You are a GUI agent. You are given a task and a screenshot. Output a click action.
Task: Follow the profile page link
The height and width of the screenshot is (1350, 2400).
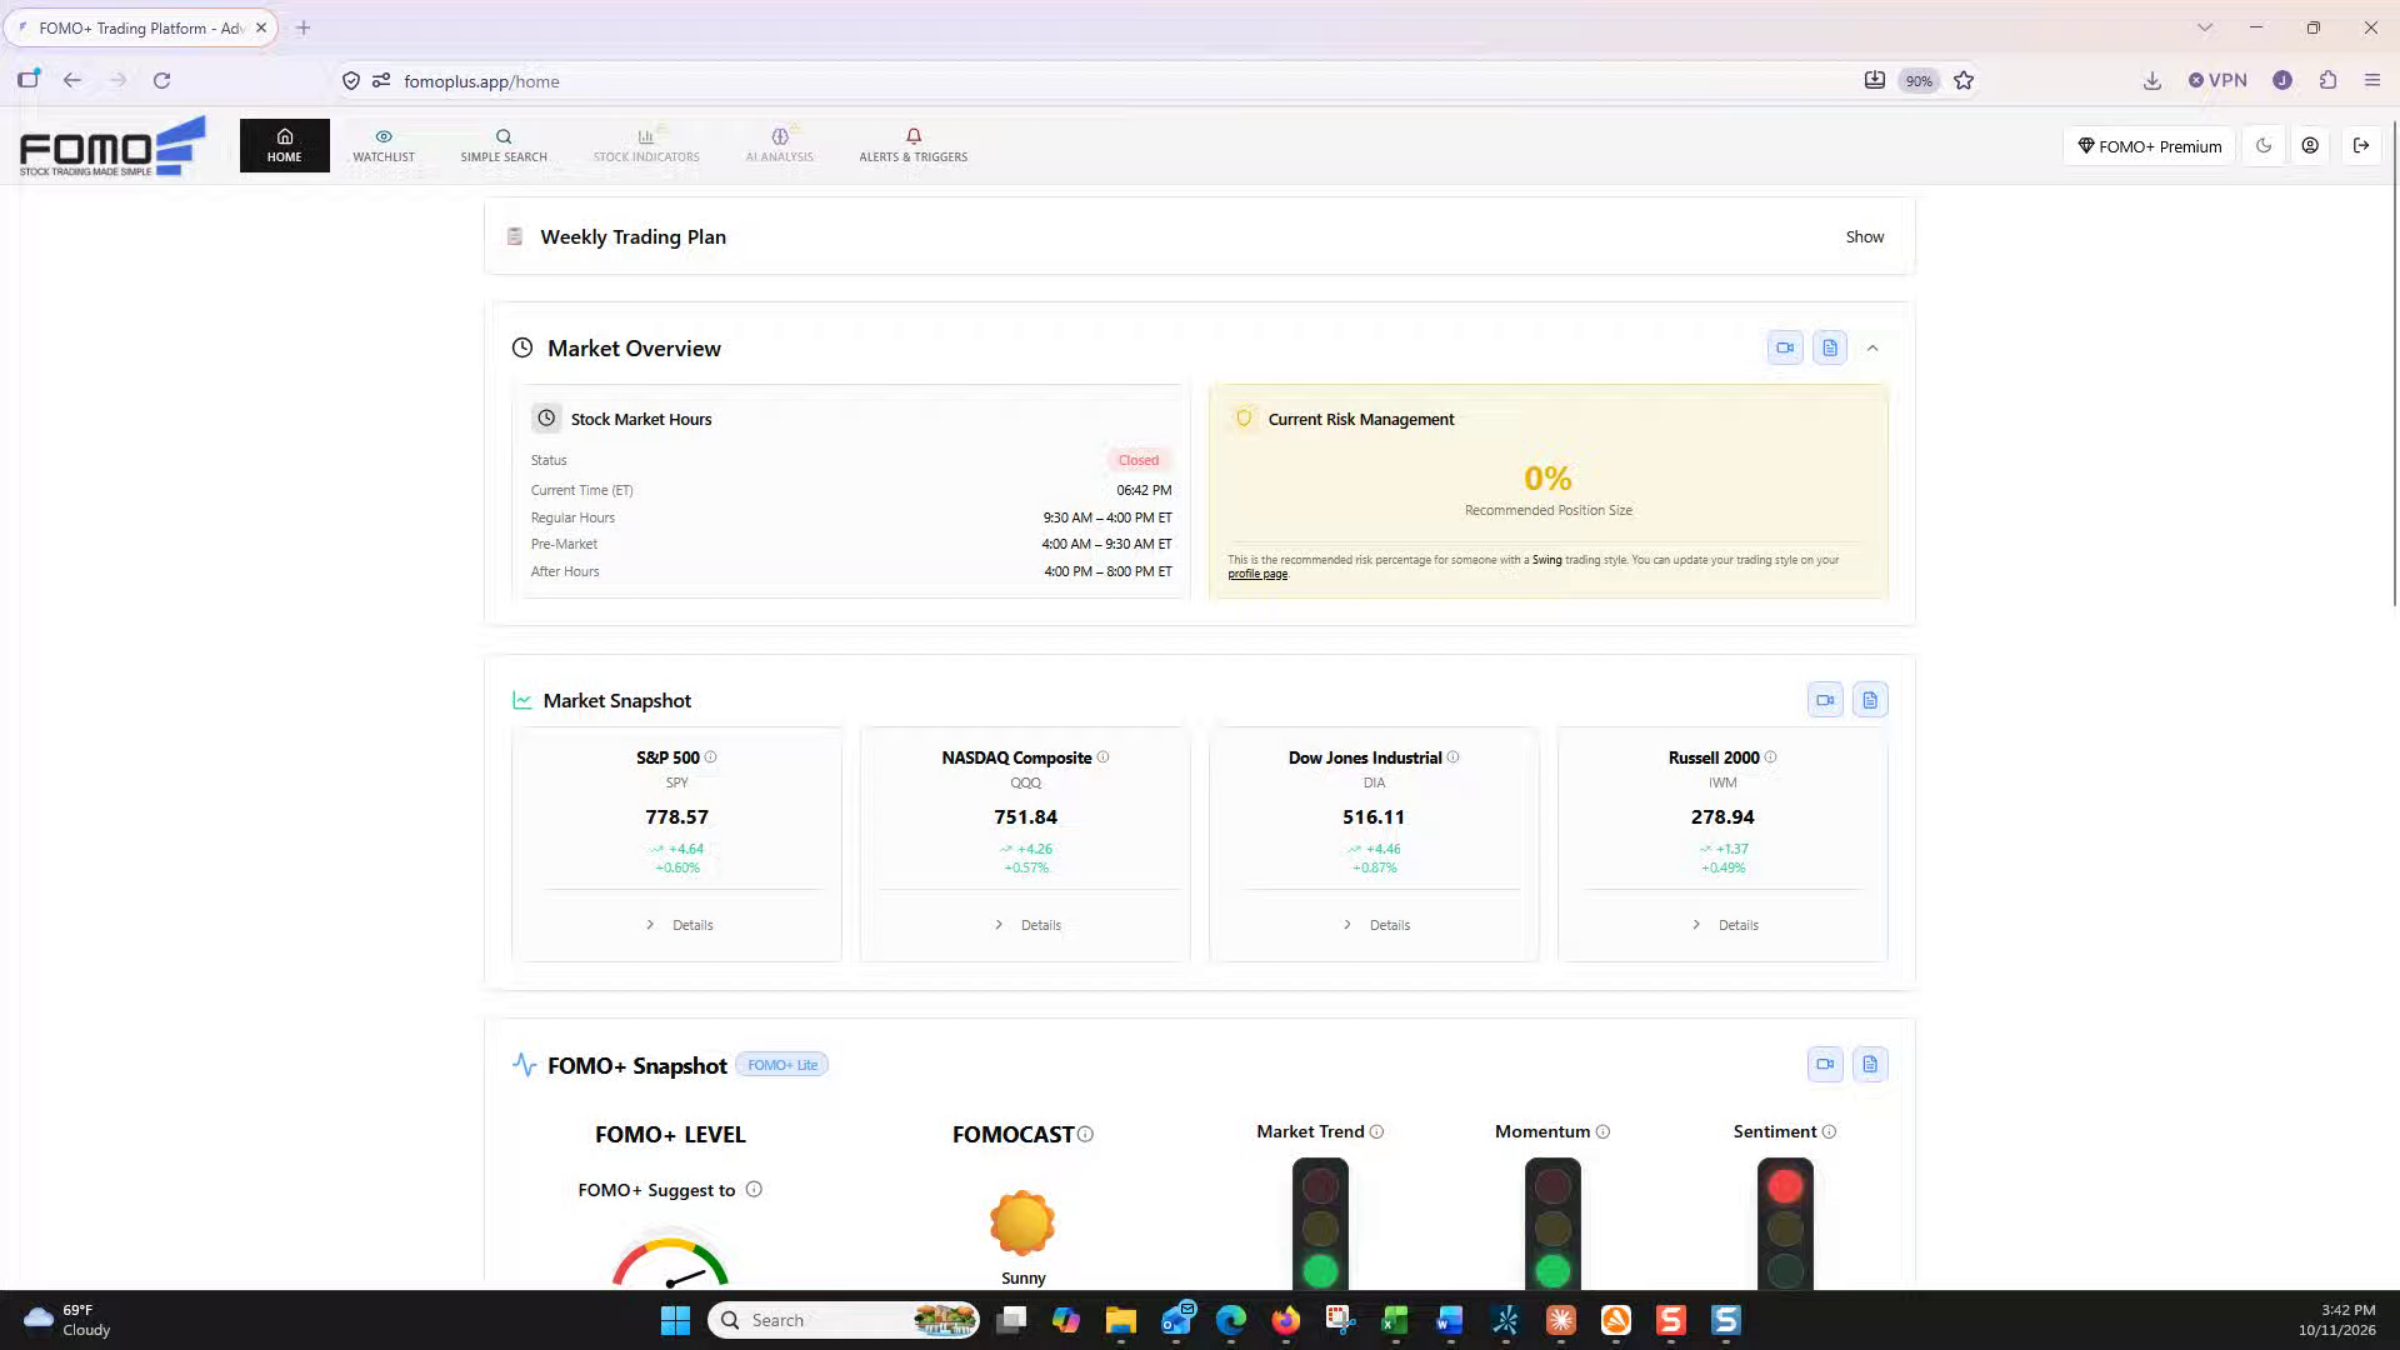pyautogui.click(x=1257, y=574)
